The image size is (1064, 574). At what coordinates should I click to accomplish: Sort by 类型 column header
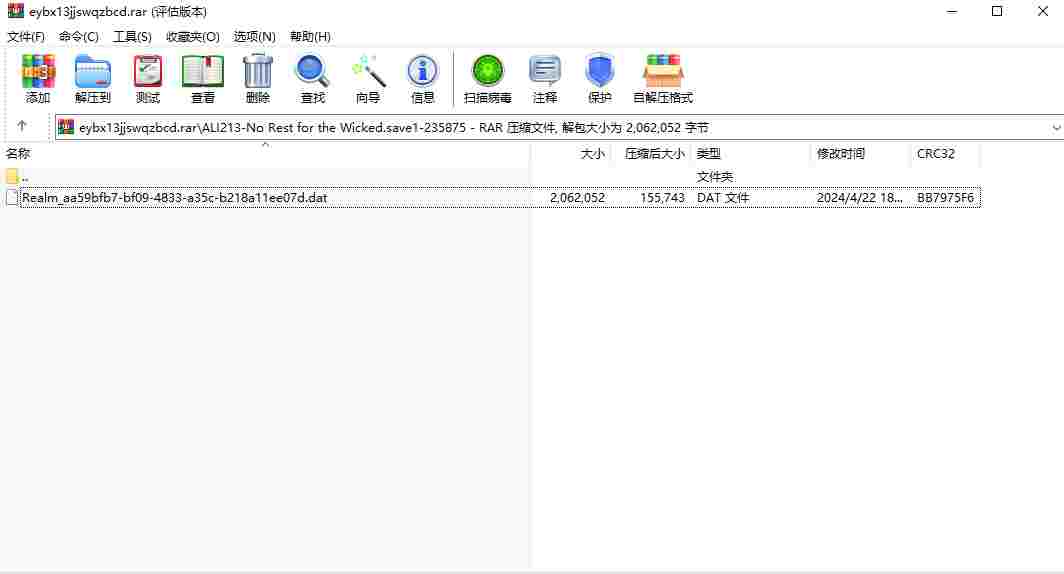(x=708, y=154)
